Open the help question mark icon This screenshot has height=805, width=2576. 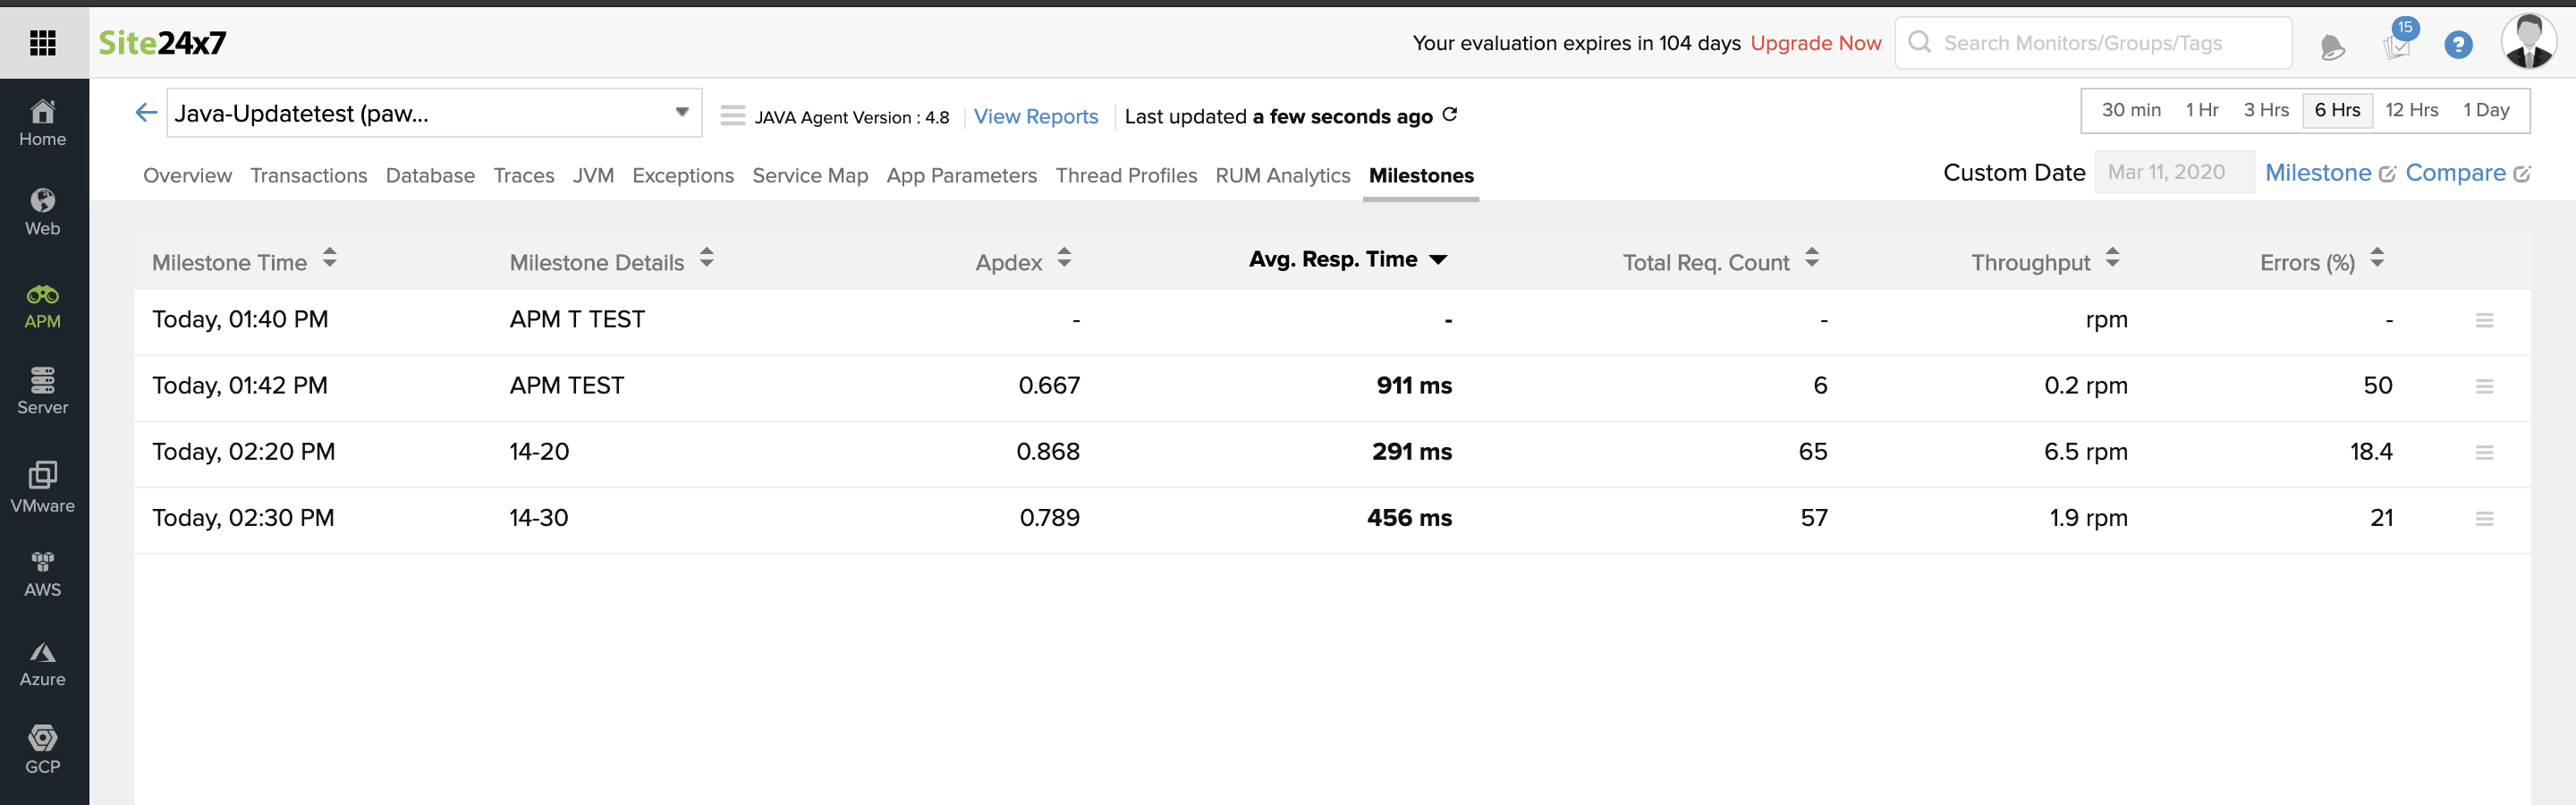coord(2457,45)
